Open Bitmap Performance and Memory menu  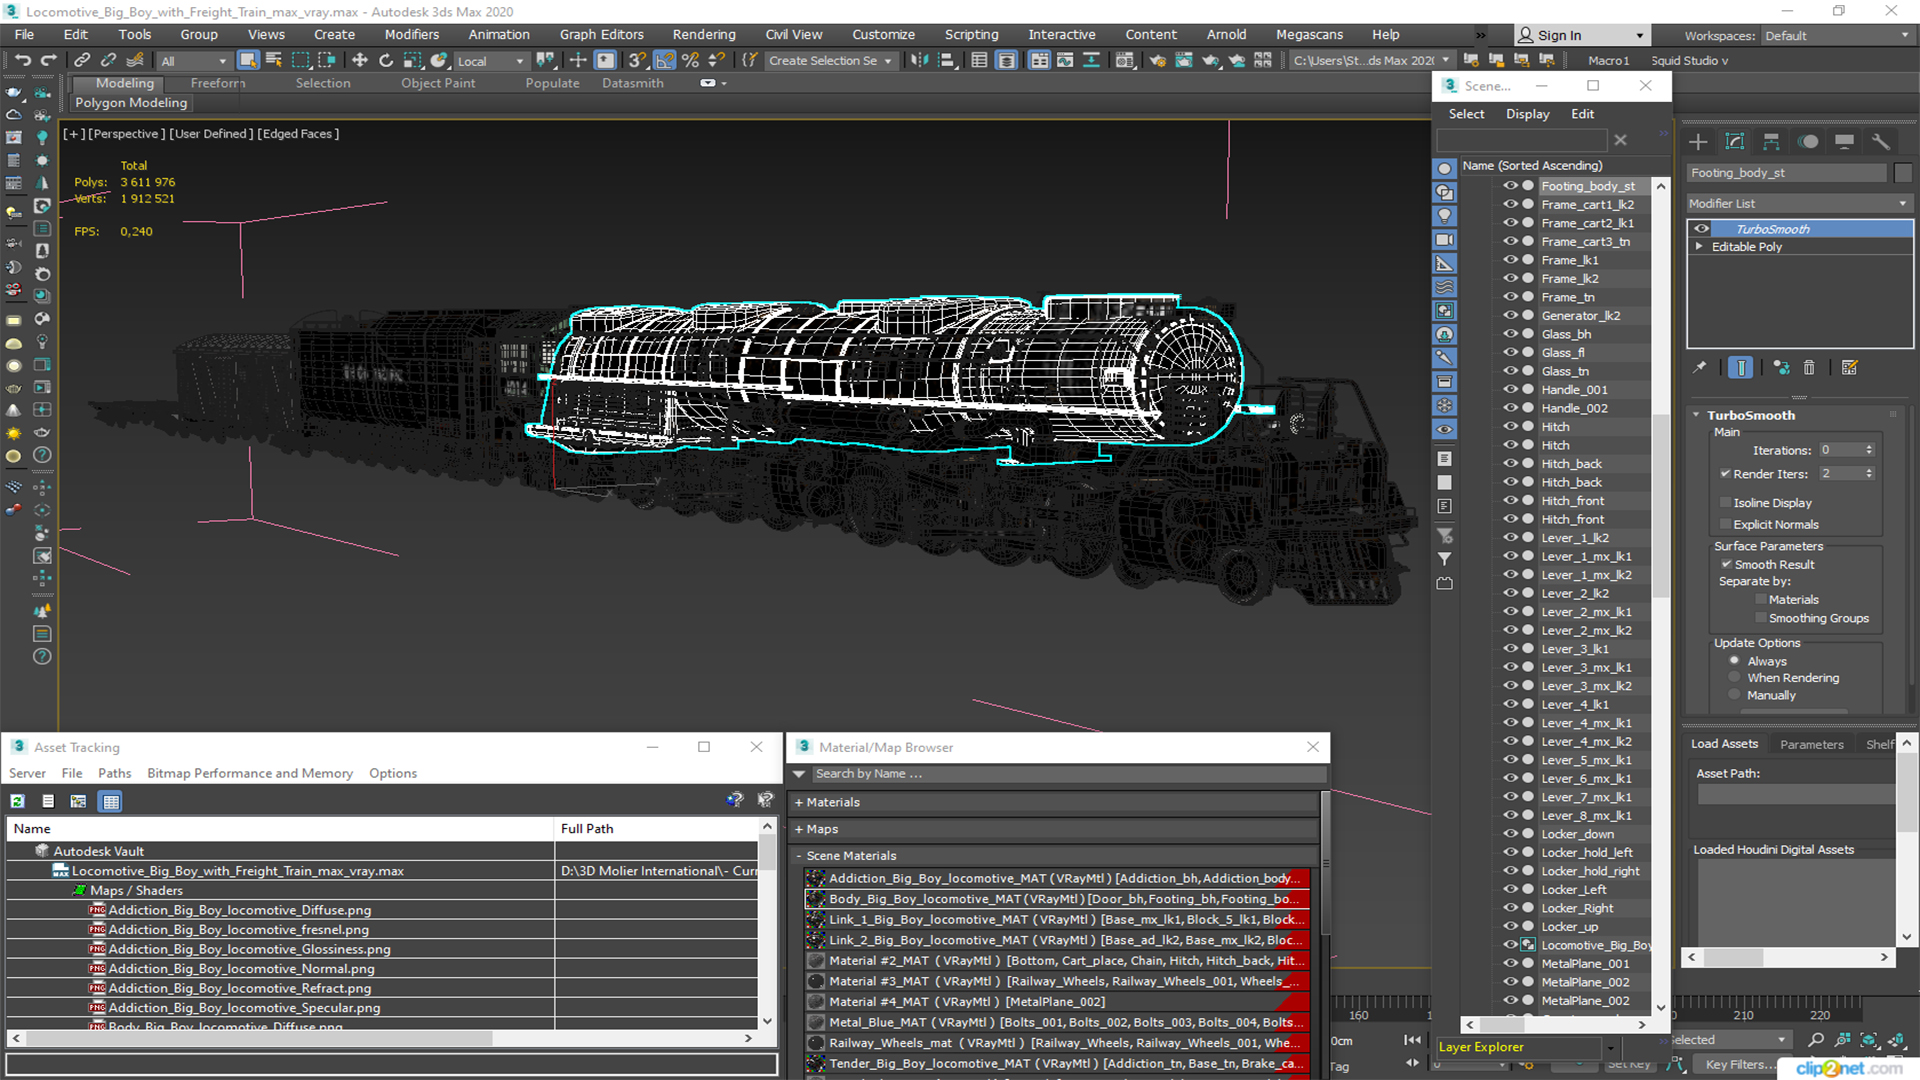coord(249,773)
